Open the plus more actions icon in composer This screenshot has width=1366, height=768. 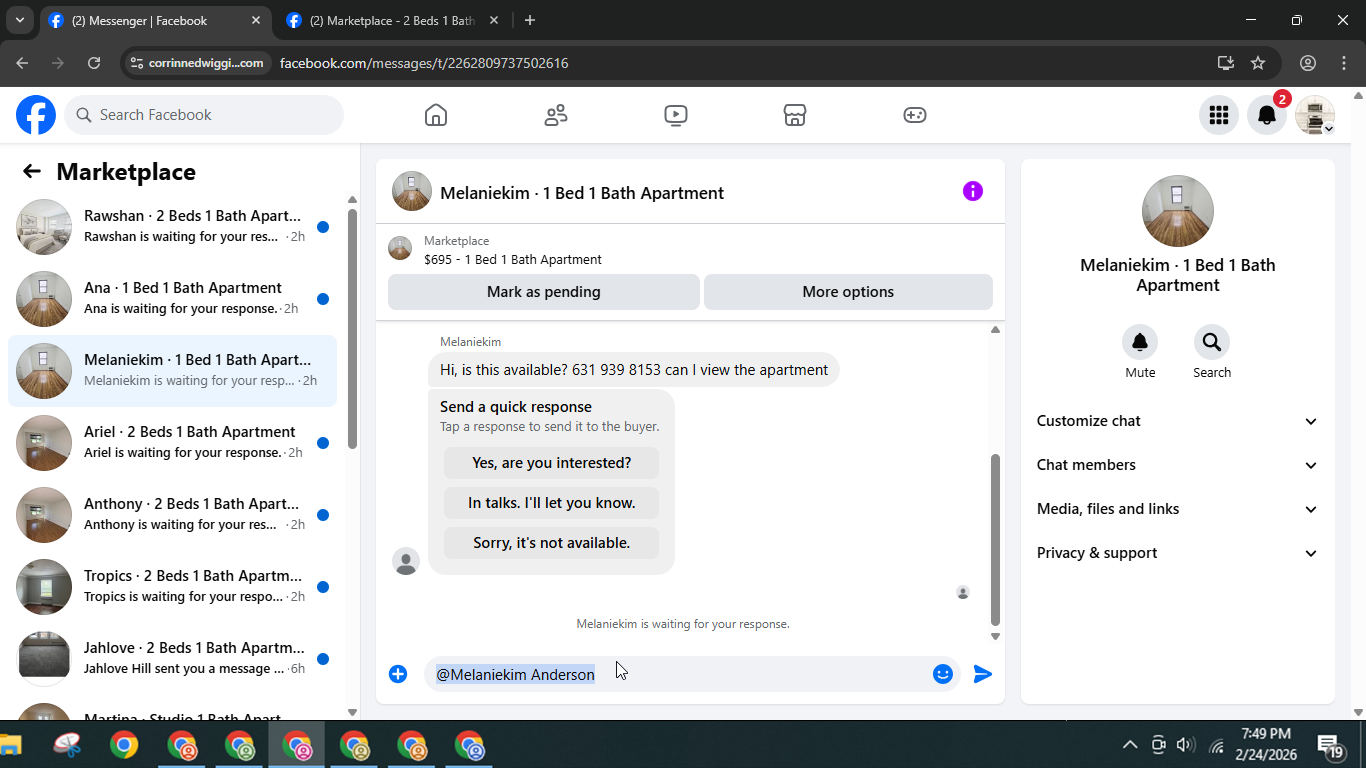pyautogui.click(x=398, y=674)
